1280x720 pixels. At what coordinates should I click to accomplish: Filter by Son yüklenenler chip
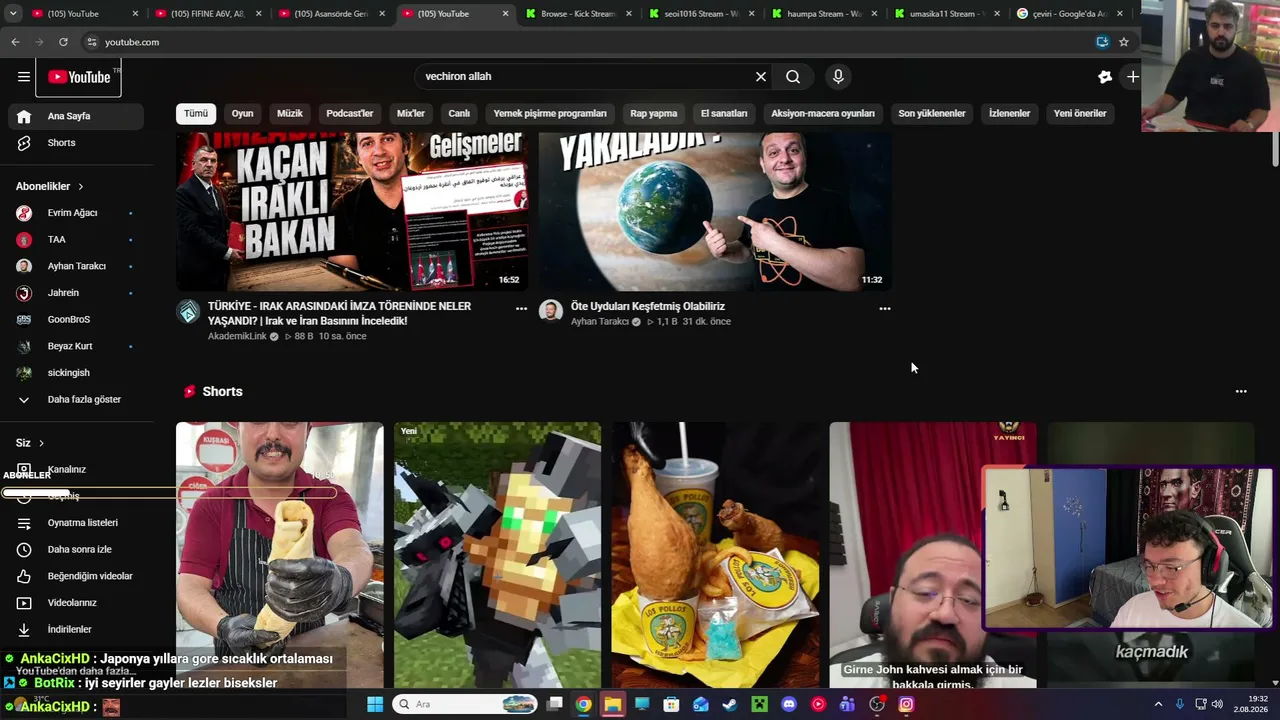tap(932, 114)
